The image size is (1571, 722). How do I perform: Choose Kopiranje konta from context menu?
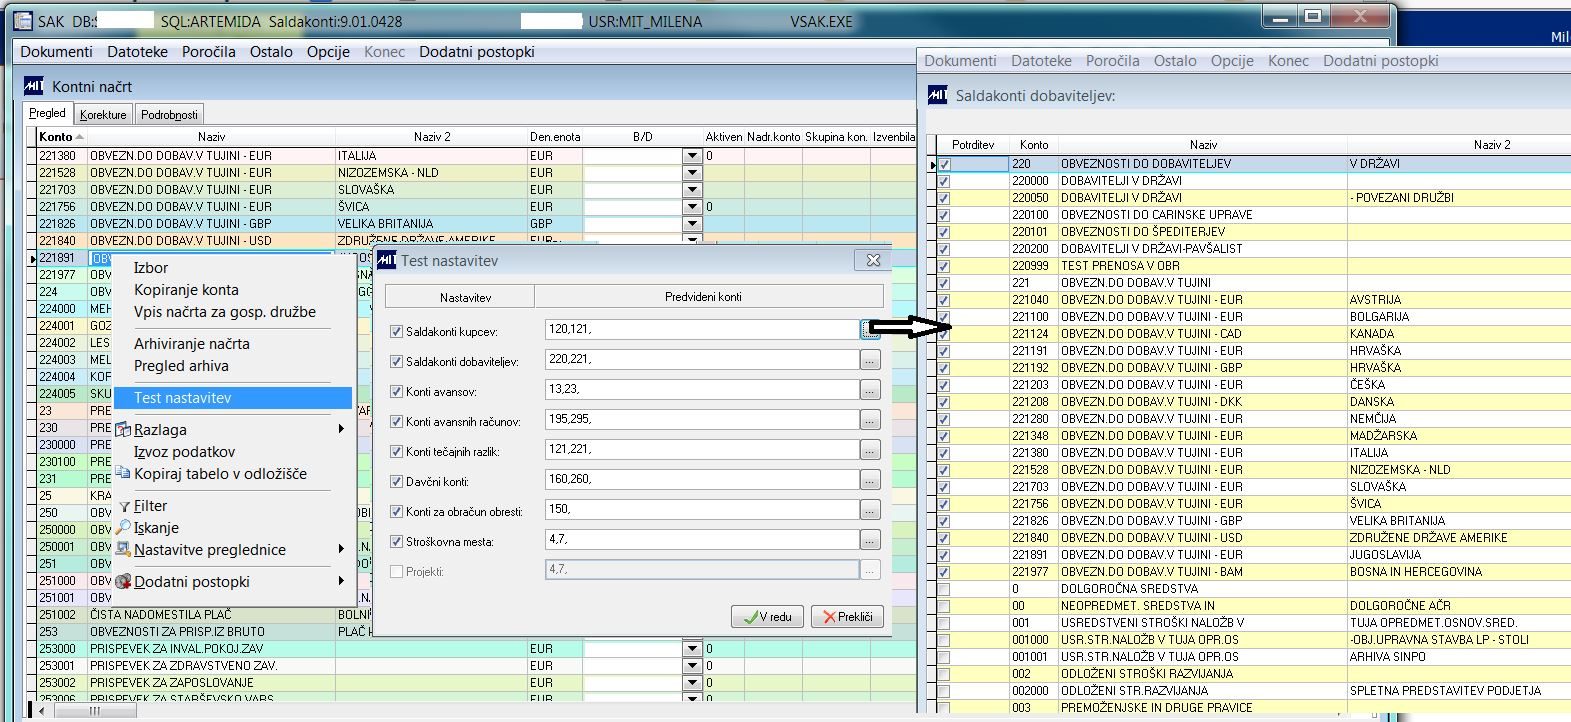(186, 290)
